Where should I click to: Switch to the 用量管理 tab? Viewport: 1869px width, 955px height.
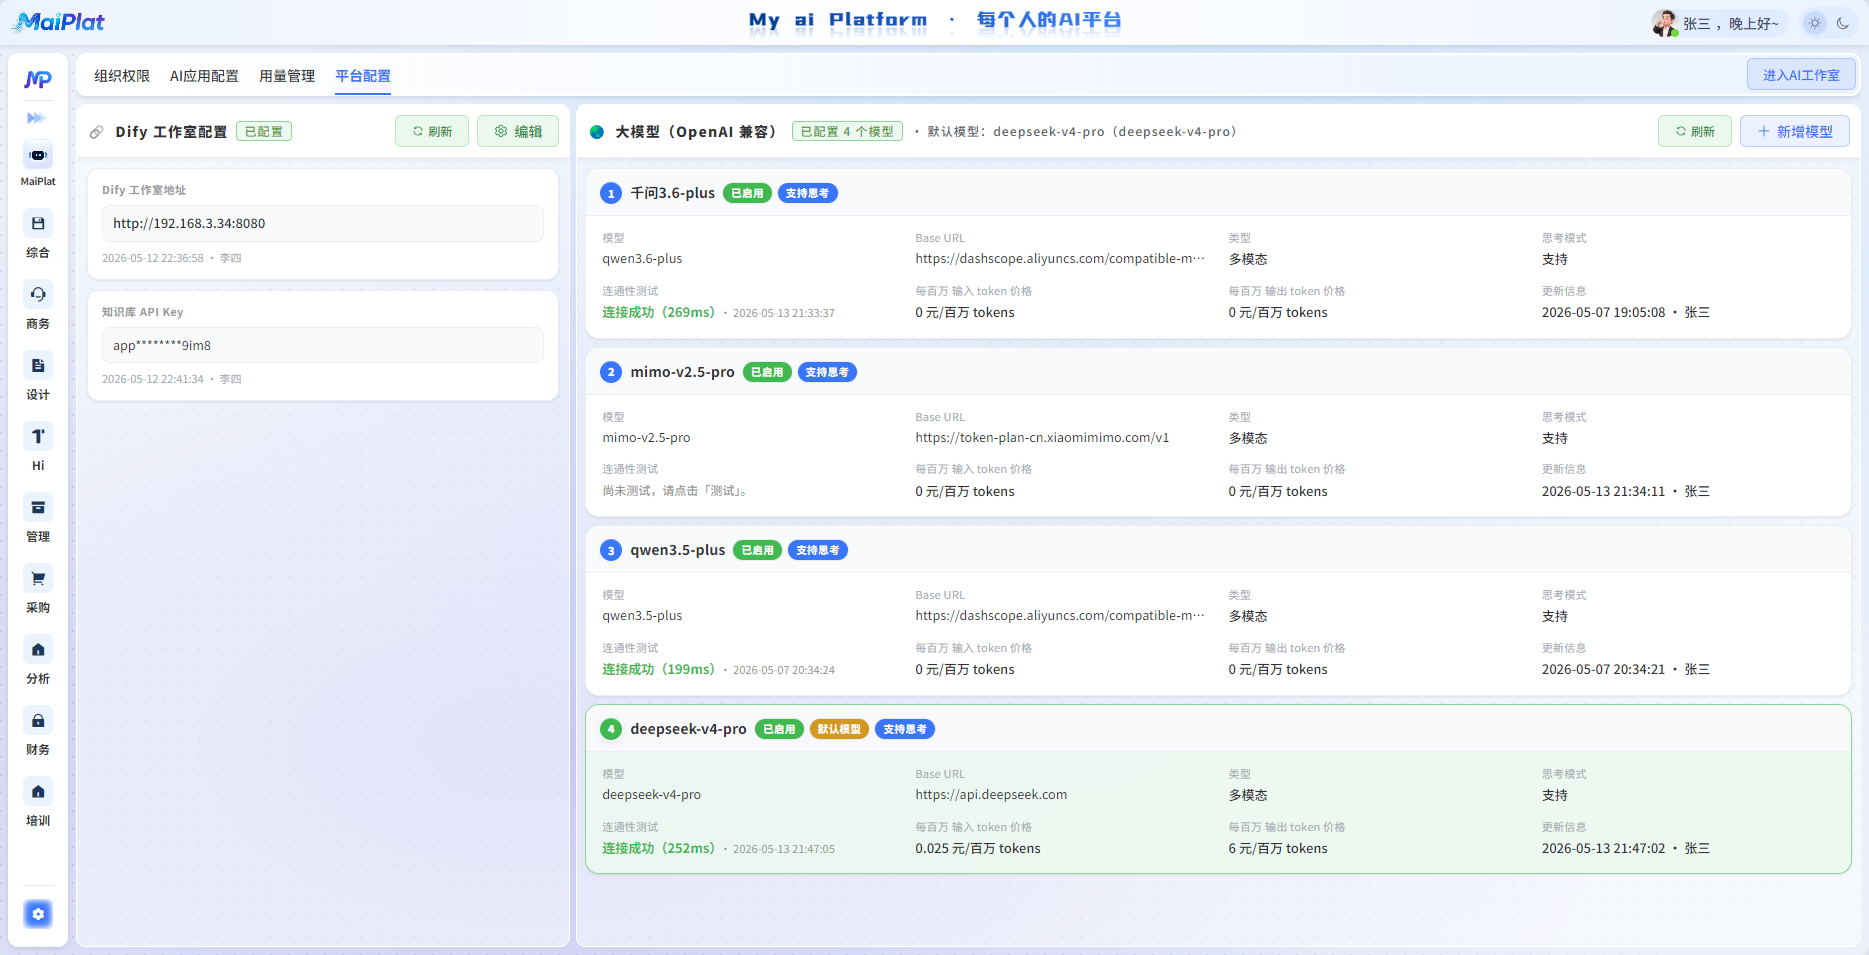tap(287, 76)
